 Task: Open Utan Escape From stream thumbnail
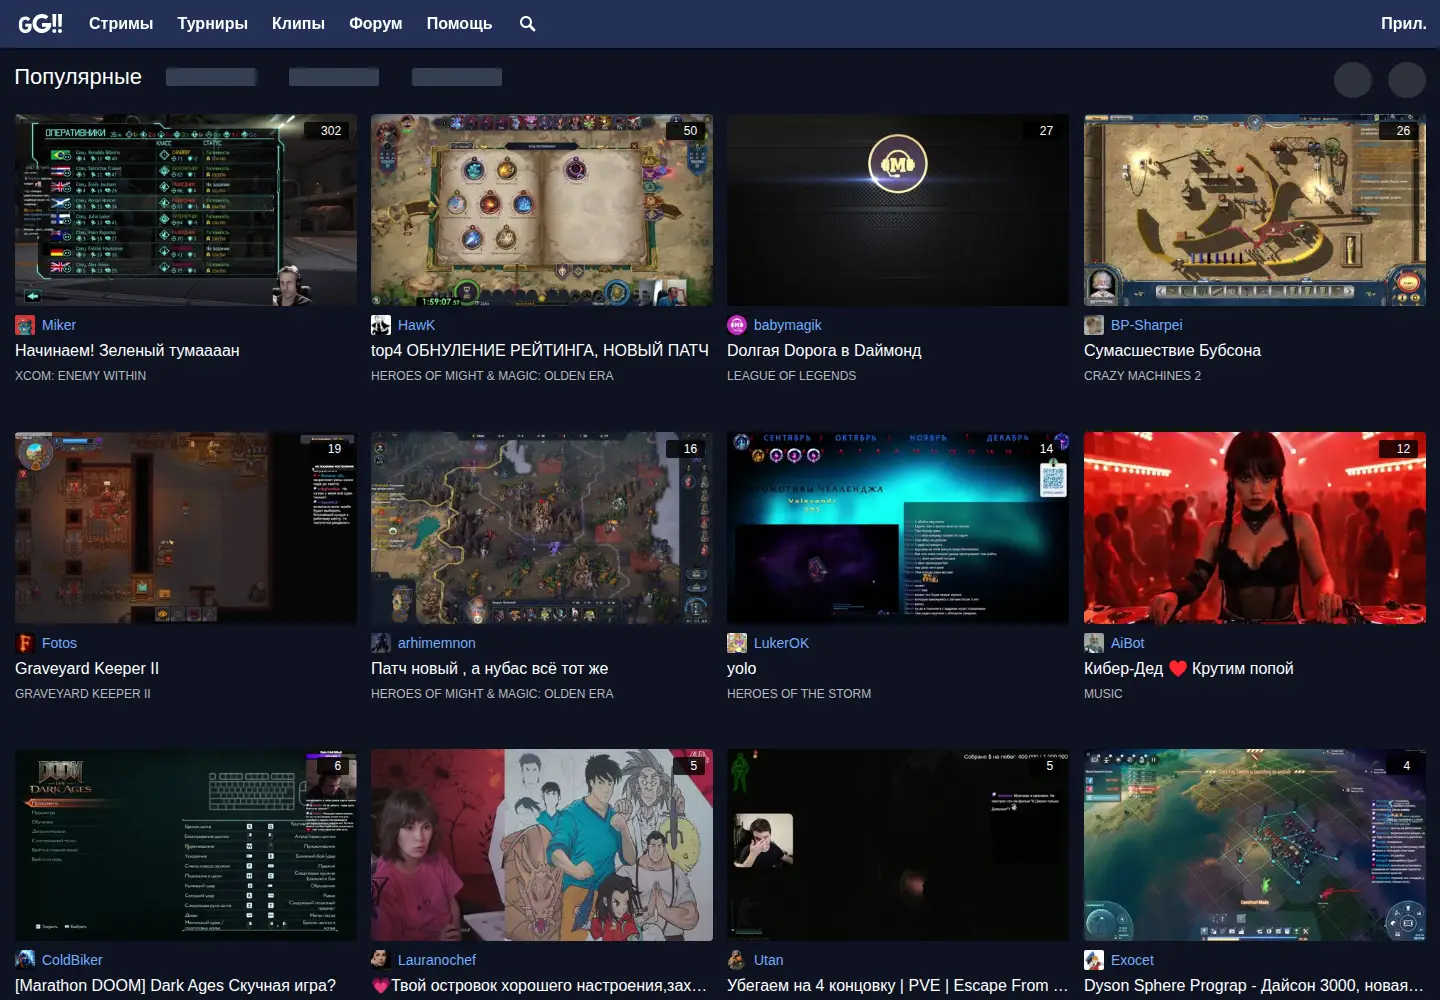(898, 845)
